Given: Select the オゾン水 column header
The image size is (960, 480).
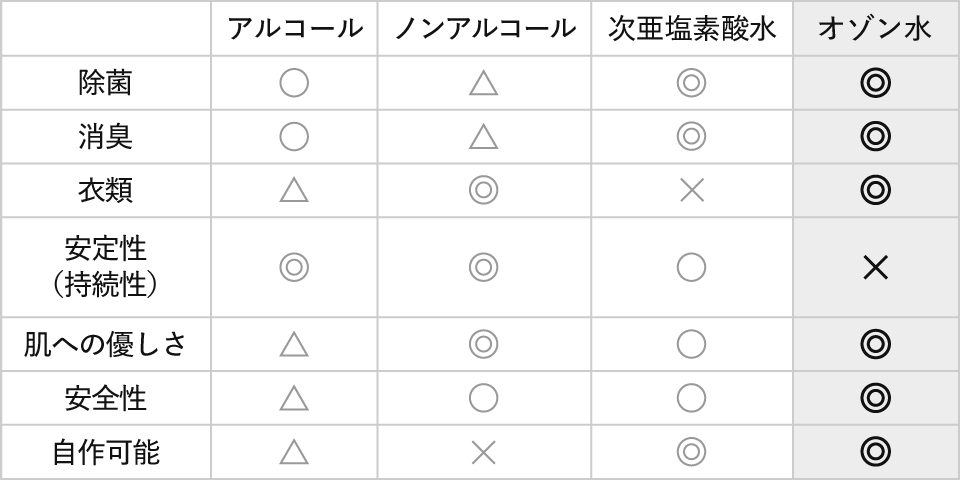Looking at the screenshot, I should click(875, 29).
